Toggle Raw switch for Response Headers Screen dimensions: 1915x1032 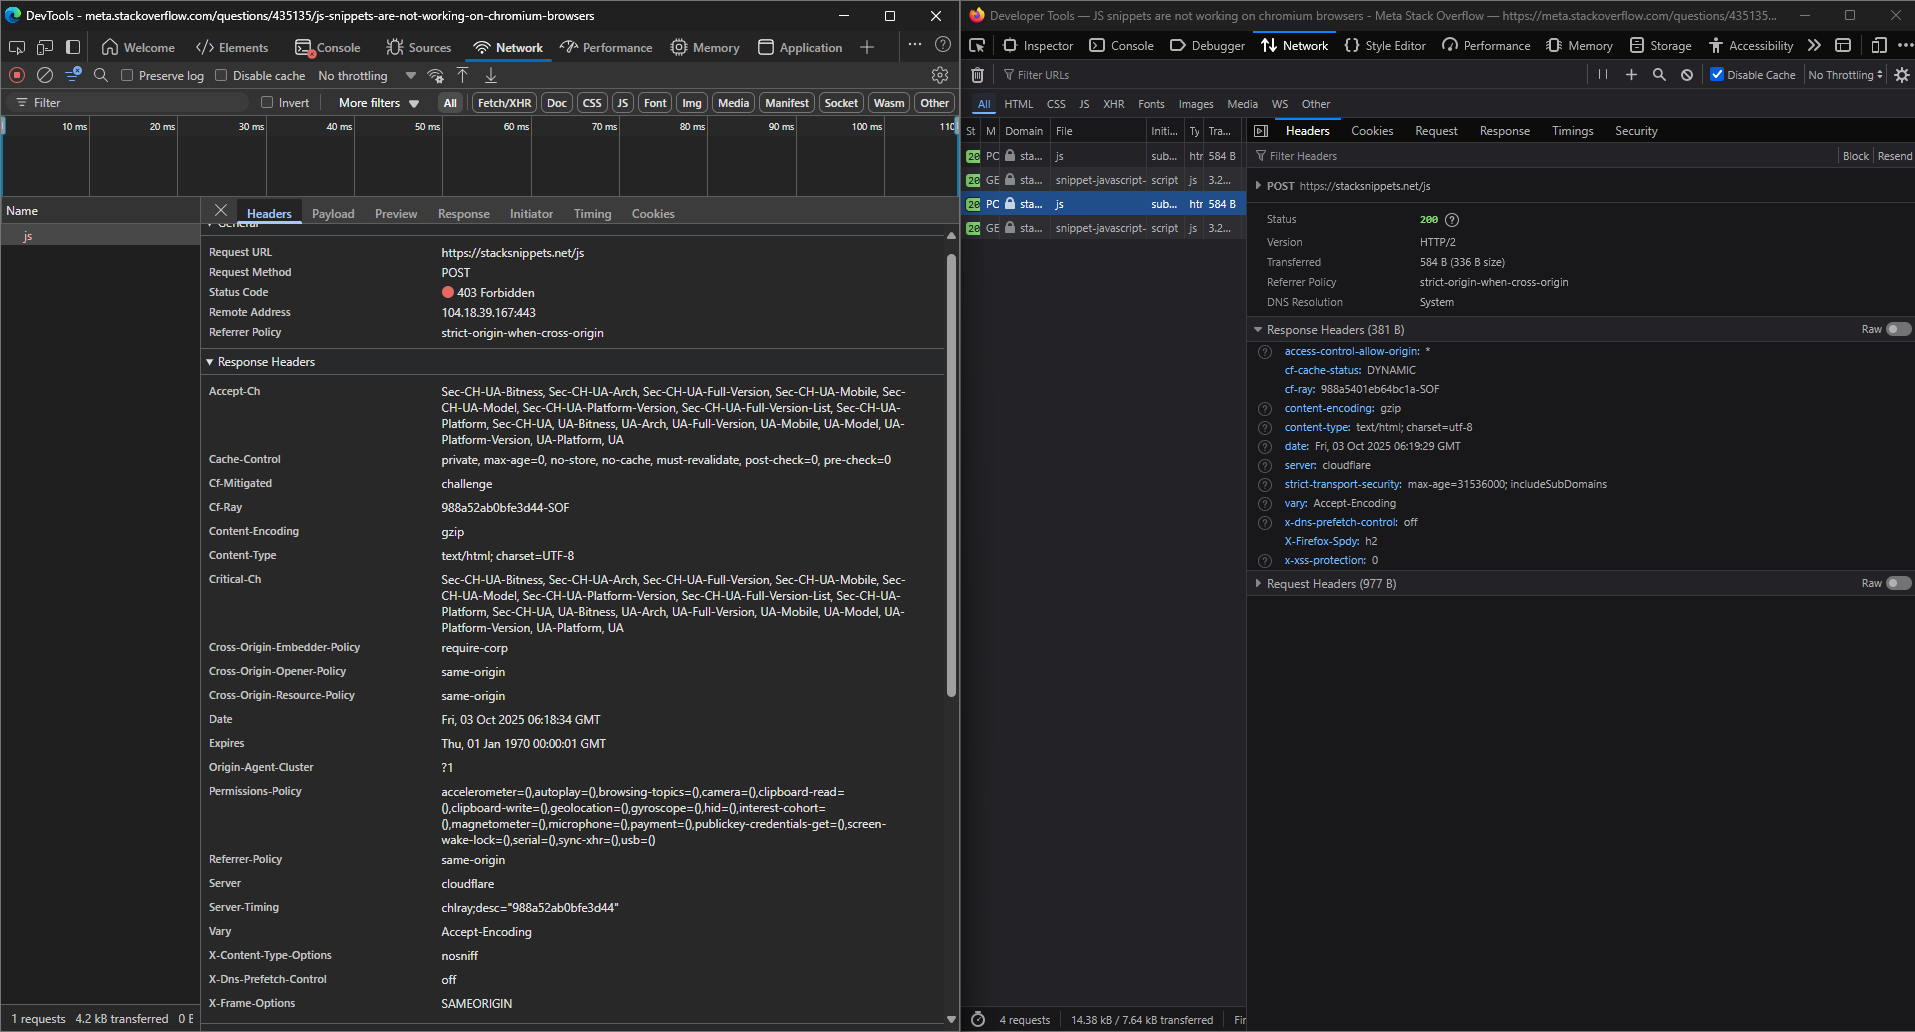(x=1897, y=329)
